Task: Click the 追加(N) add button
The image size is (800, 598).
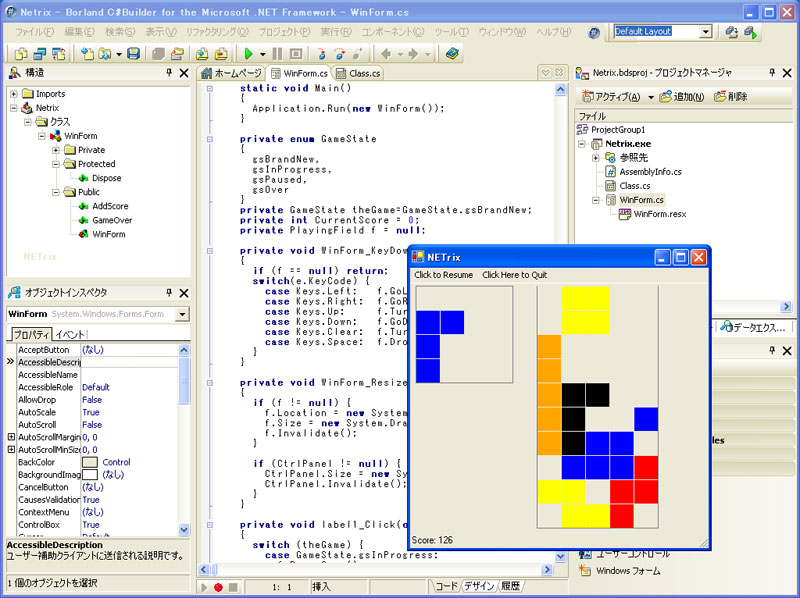Action: pyautogui.click(x=682, y=96)
